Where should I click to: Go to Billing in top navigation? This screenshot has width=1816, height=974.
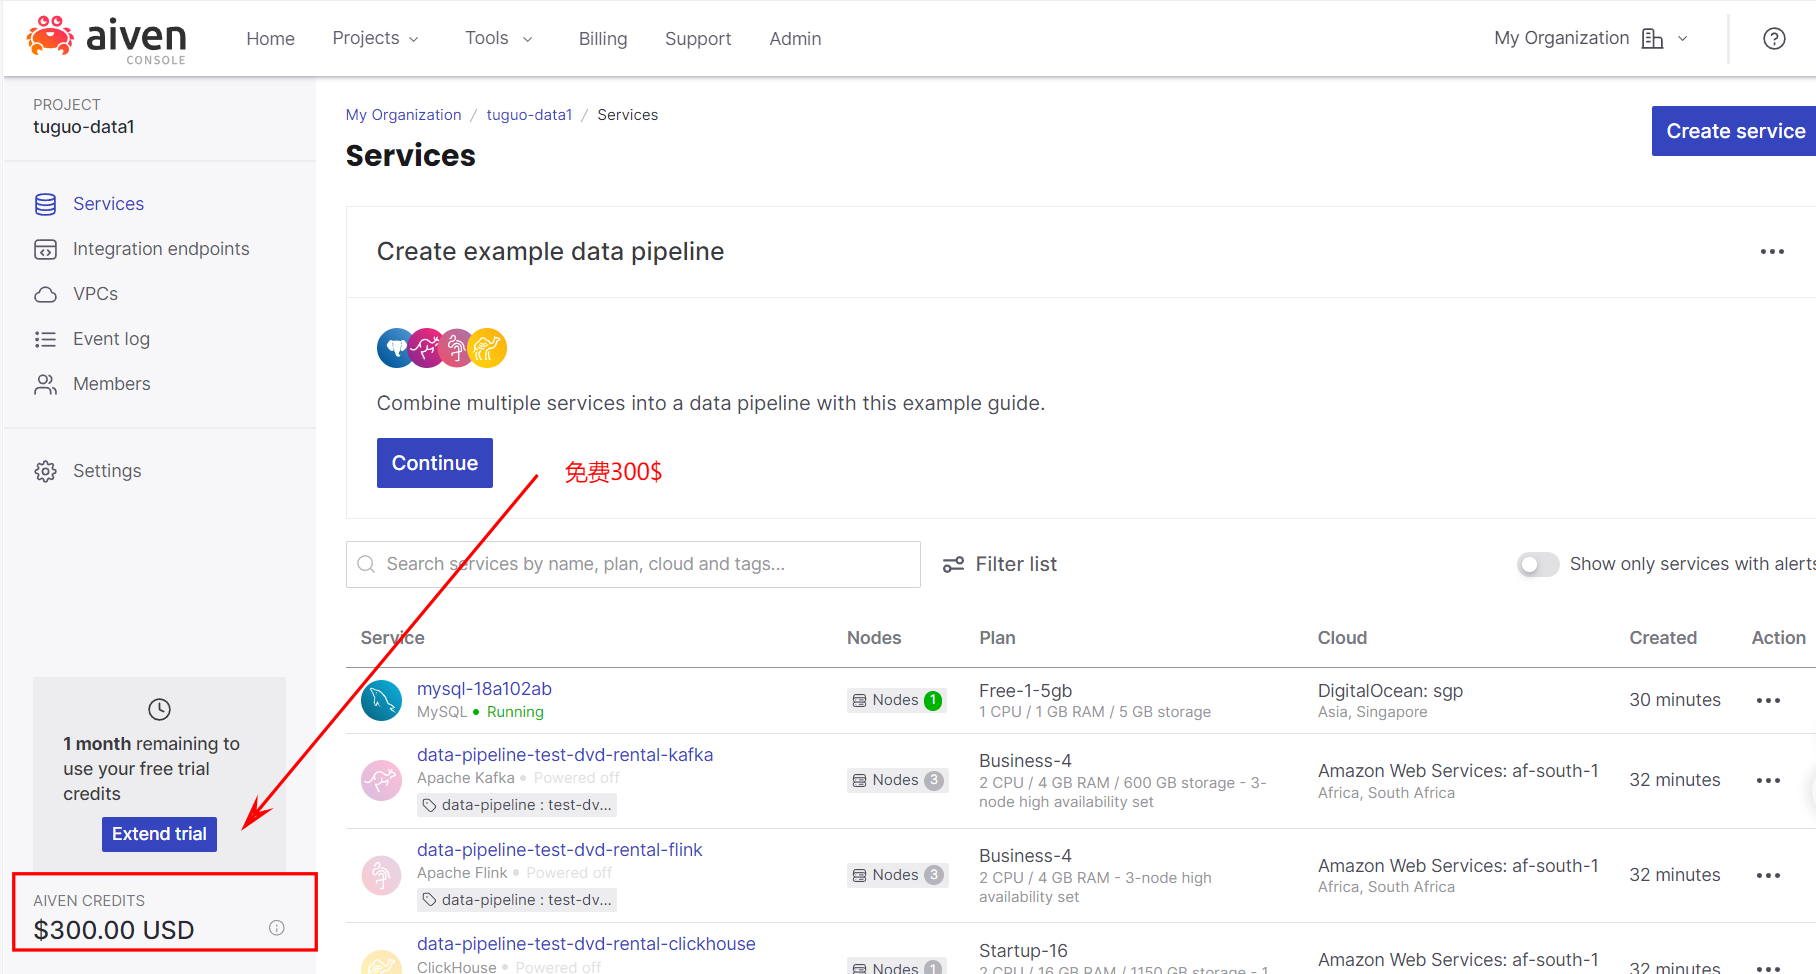(603, 39)
